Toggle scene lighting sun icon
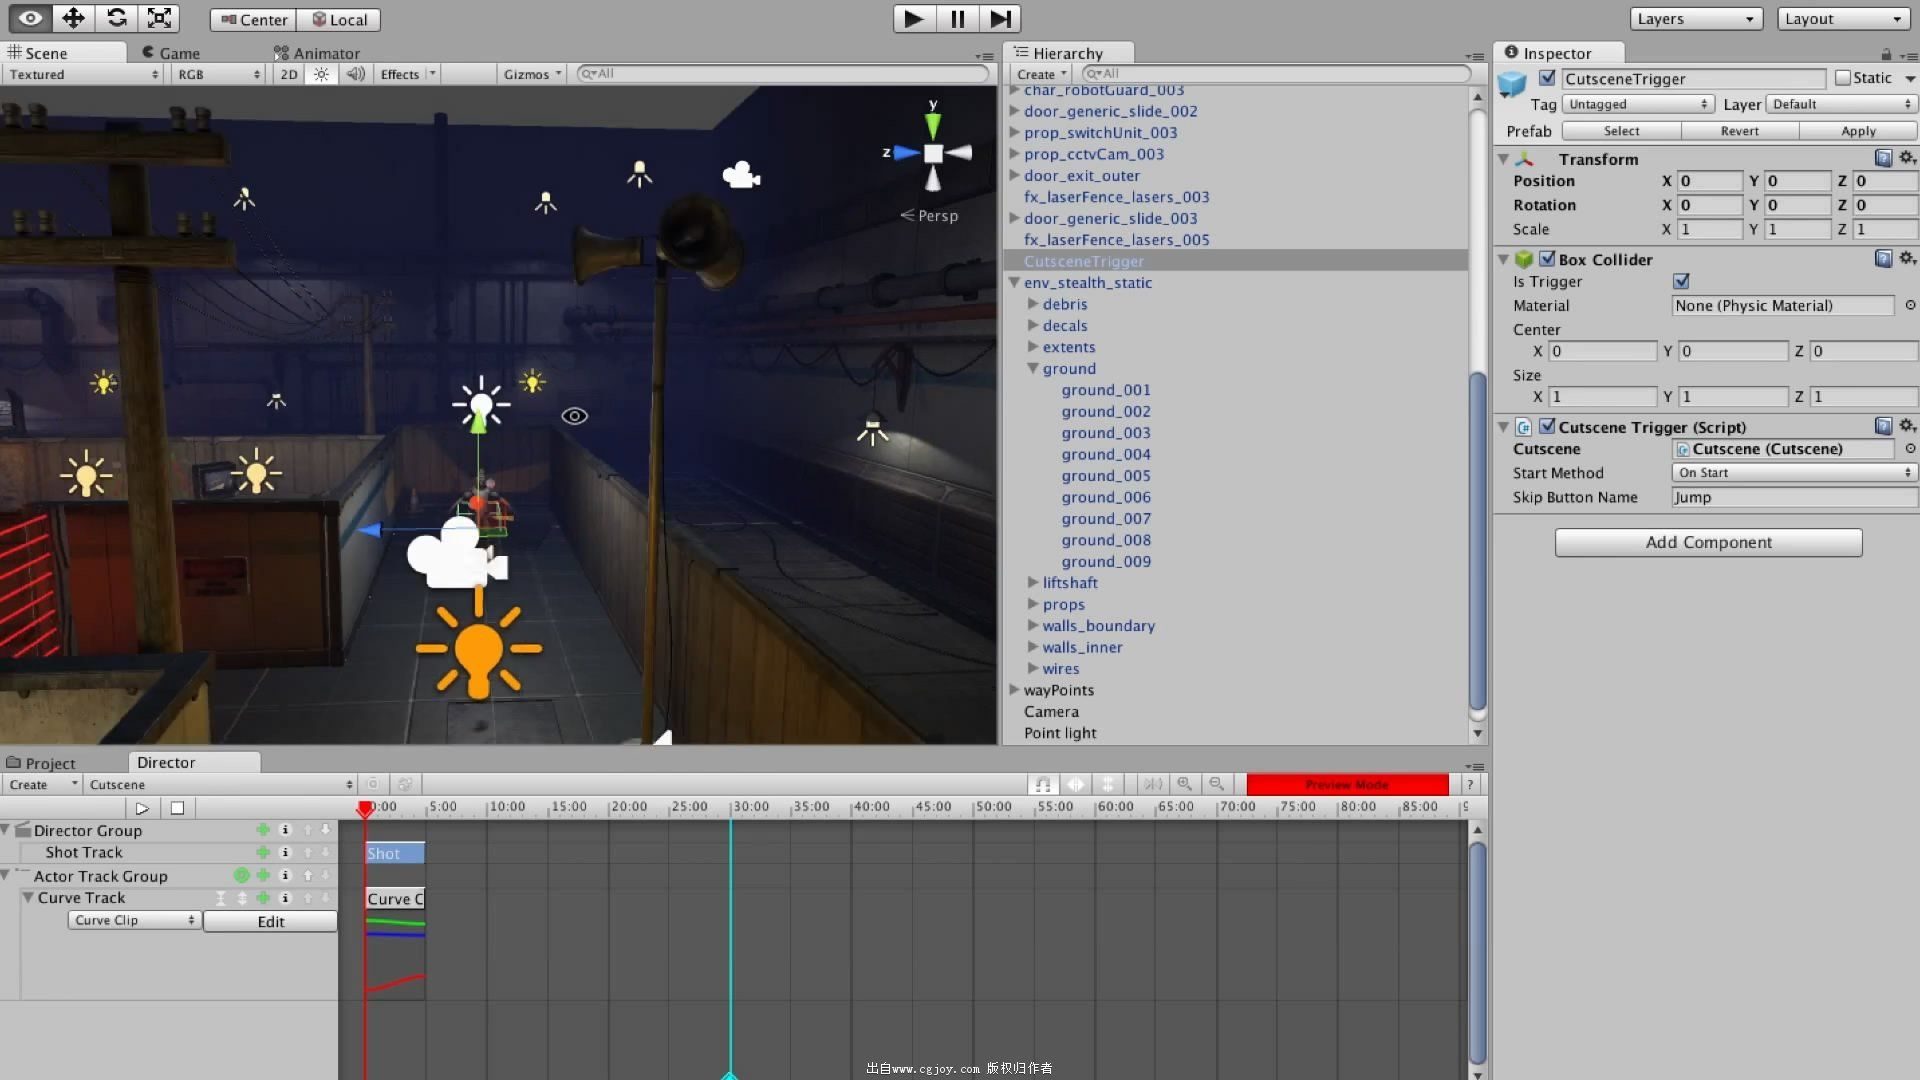Image resolution: width=1920 pixels, height=1080 pixels. [x=321, y=74]
